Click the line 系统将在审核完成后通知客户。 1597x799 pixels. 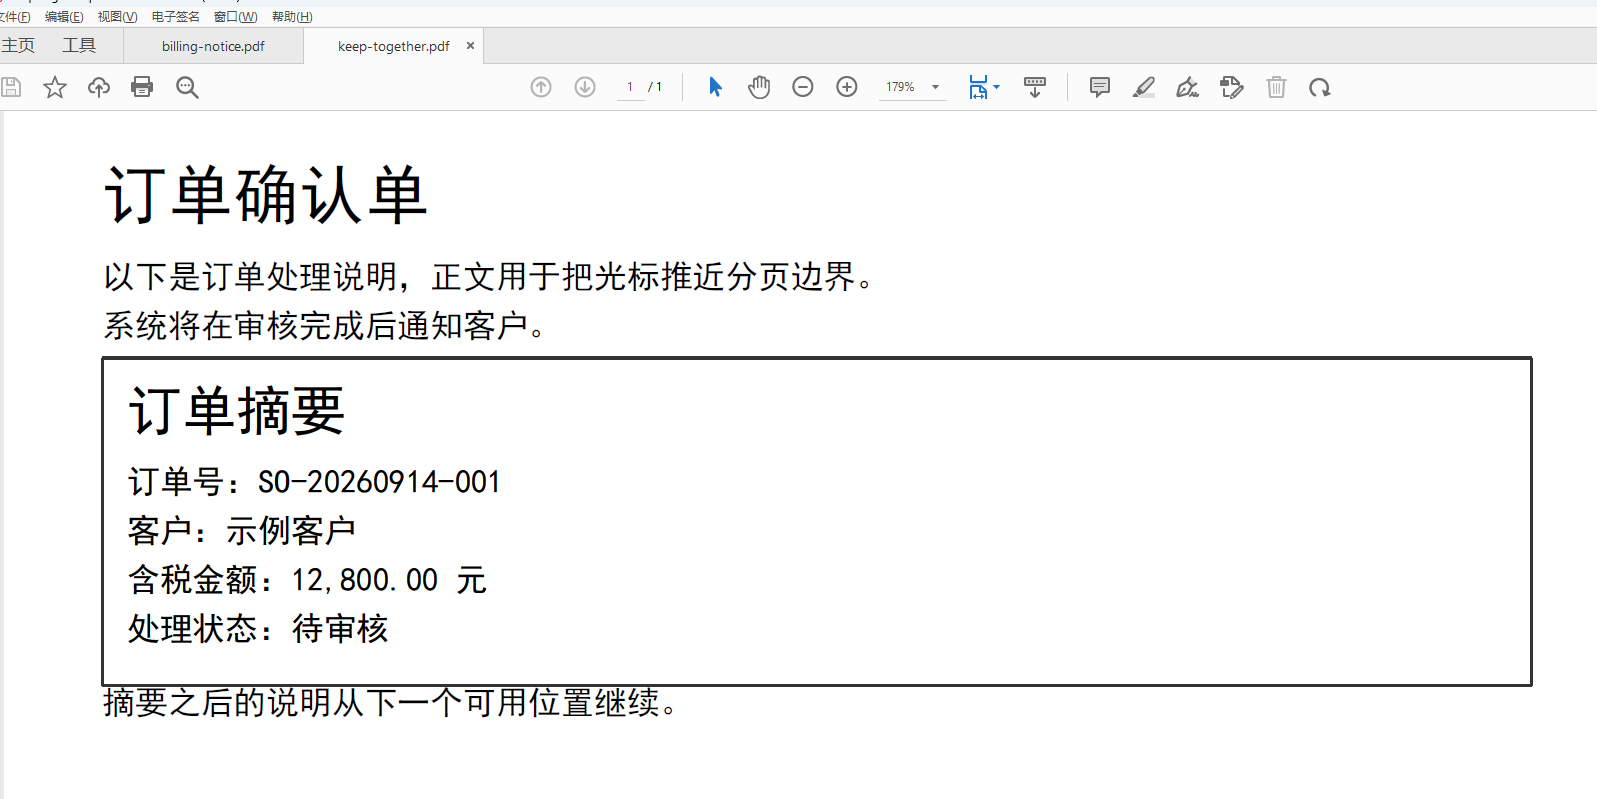pos(325,325)
